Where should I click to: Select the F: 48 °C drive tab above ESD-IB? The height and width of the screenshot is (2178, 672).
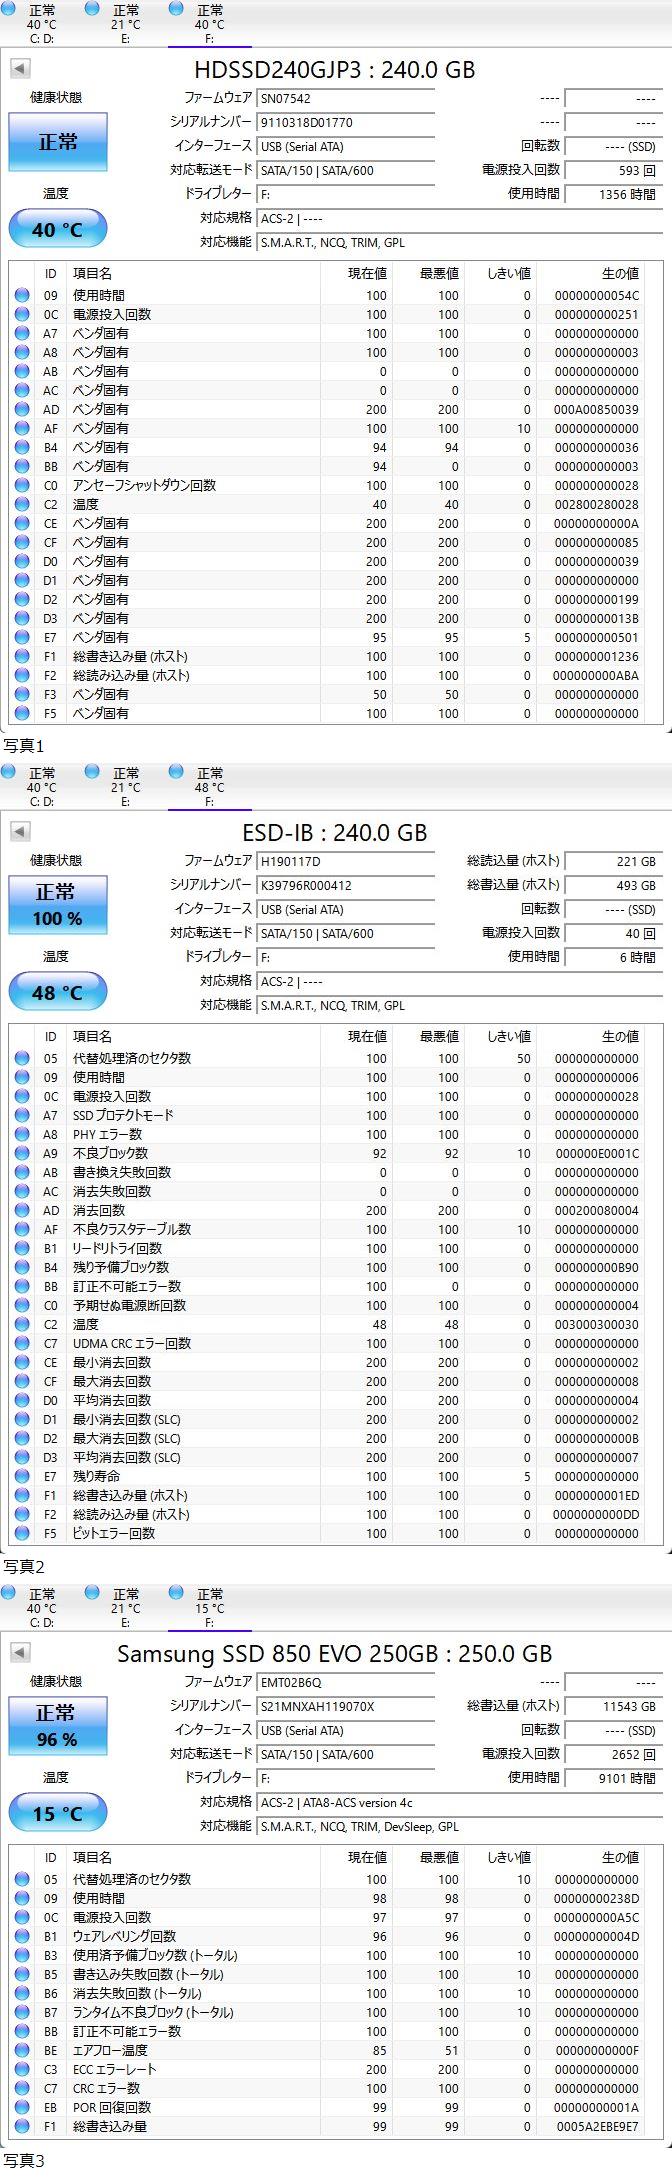pyautogui.click(x=210, y=787)
